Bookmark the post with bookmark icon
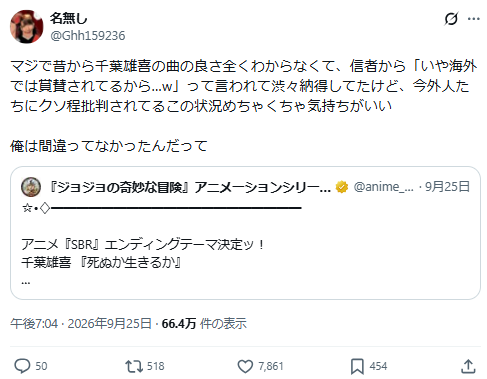Screen dimensions: 487x379 coord(357,366)
